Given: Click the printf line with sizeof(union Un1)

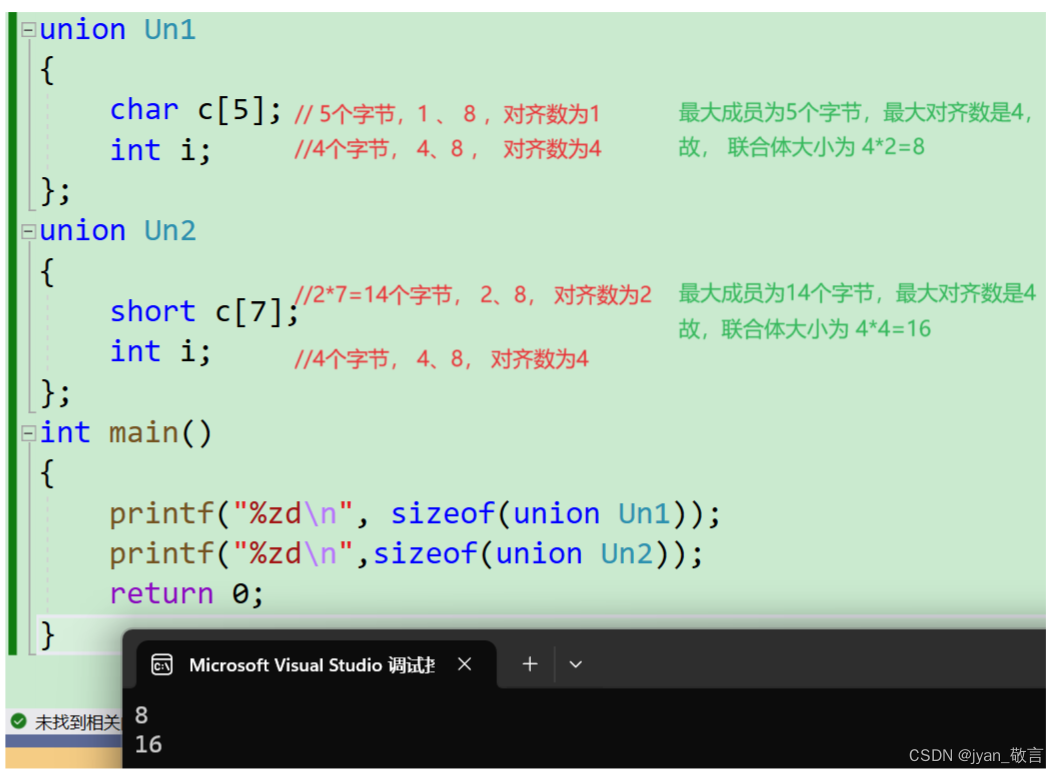Looking at the screenshot, I should 415,514.
